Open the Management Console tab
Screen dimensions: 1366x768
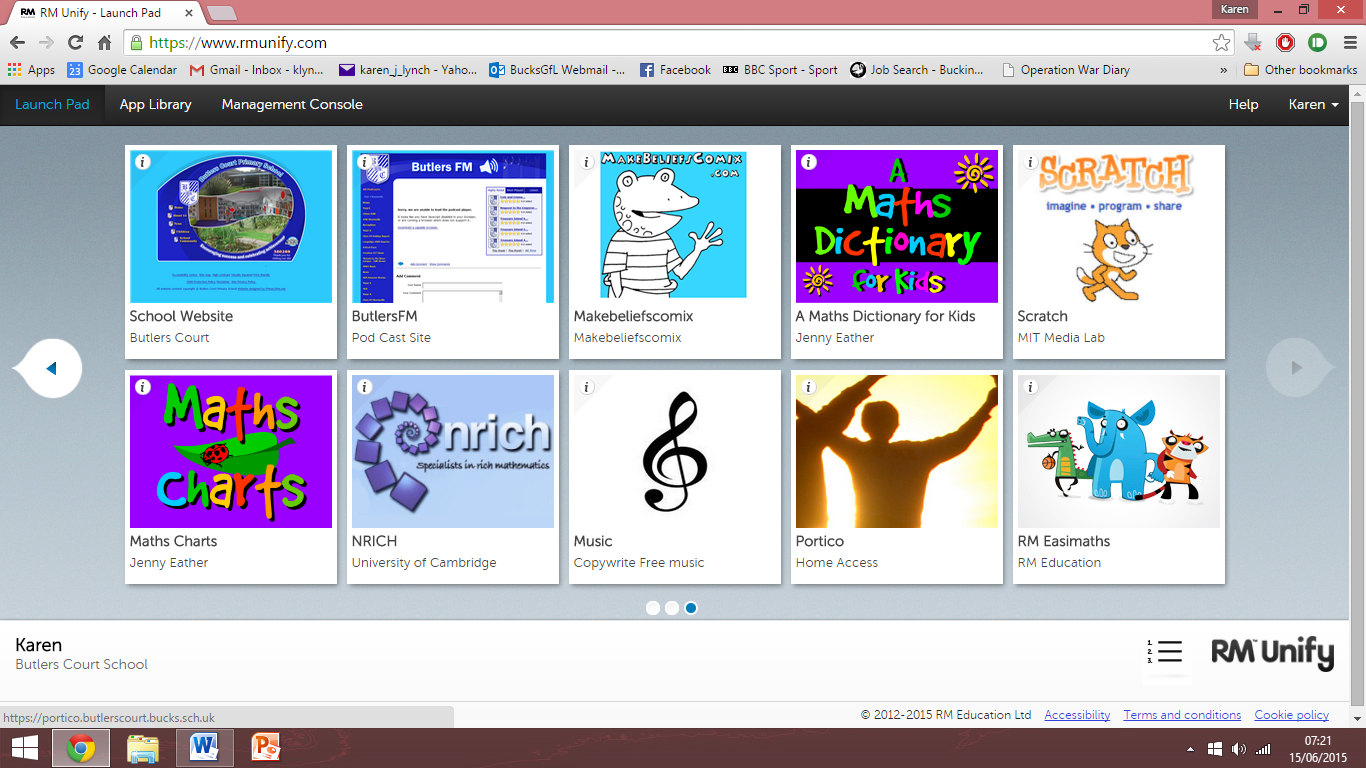tap(292, 104)
